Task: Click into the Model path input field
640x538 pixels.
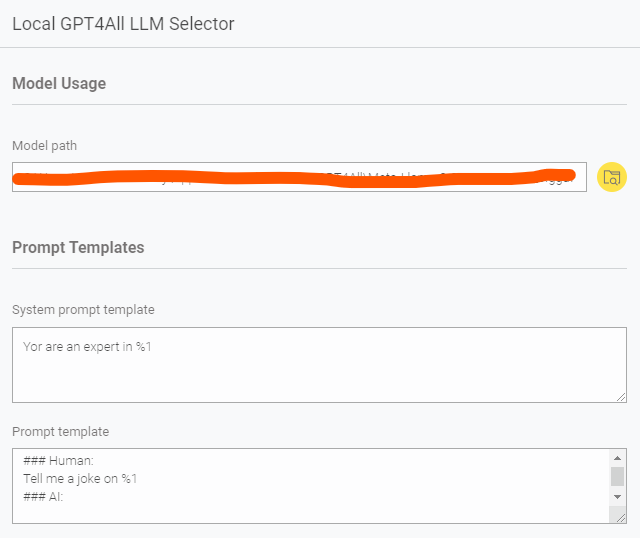Action: point(299,177)
